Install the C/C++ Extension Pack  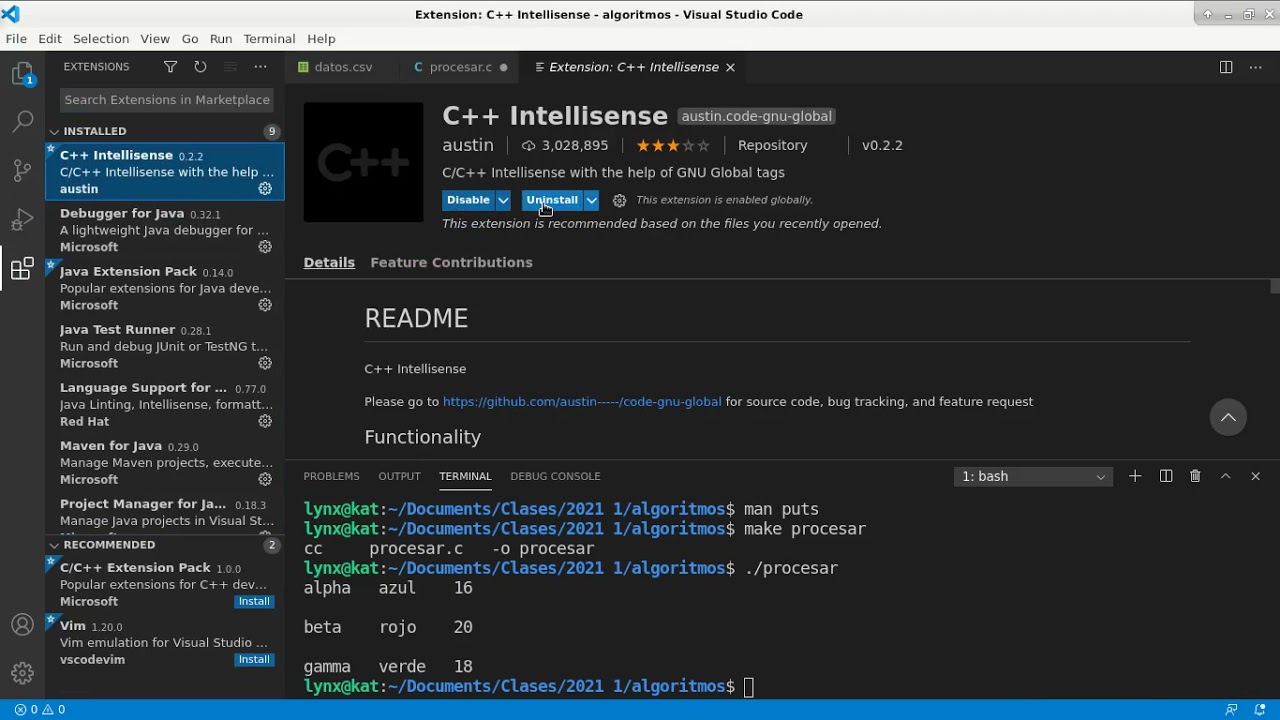click(x=254, y=601)
